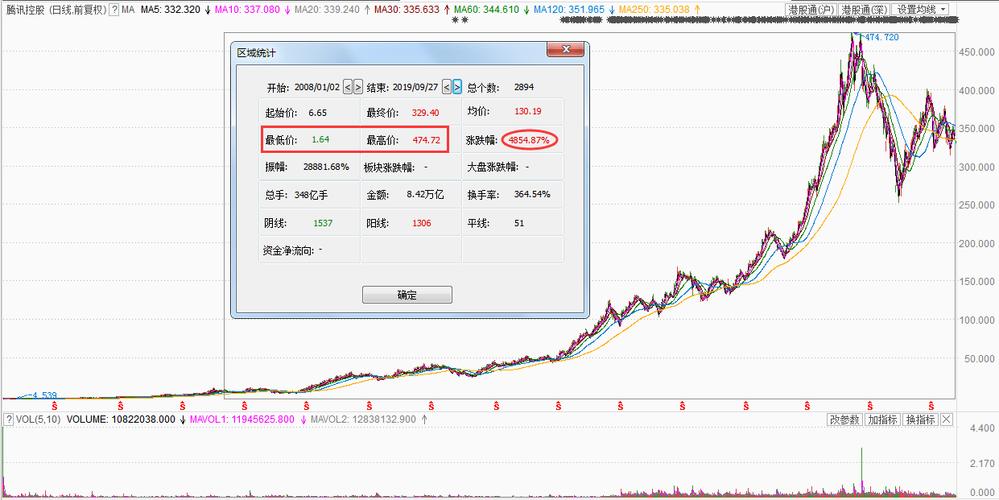Image resolution: width=999 pixels, height=500 pixels.
Task: Click the 港股通(深) button
Action: point(863,10)
